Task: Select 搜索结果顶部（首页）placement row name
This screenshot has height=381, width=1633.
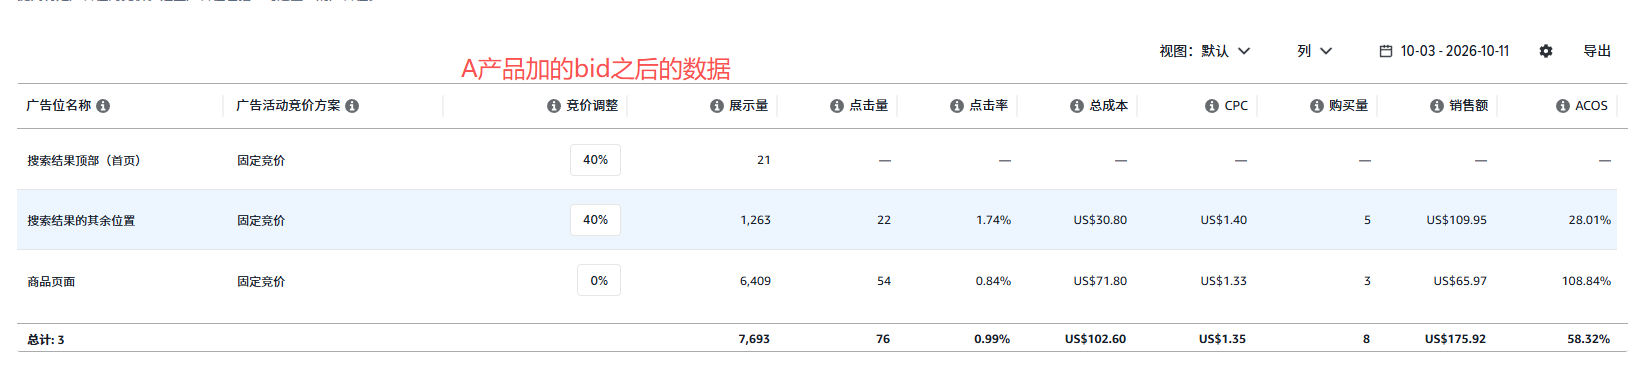Action: point(84,161)
